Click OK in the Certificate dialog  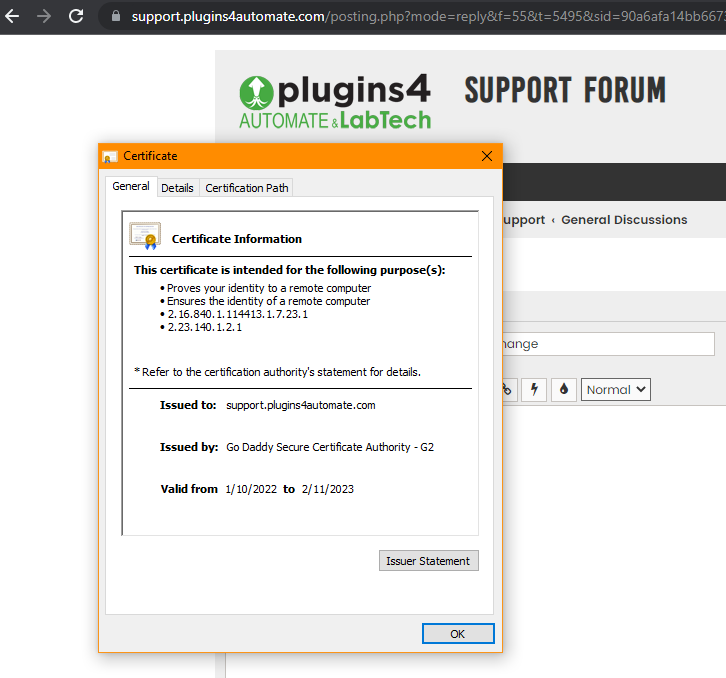457,634
